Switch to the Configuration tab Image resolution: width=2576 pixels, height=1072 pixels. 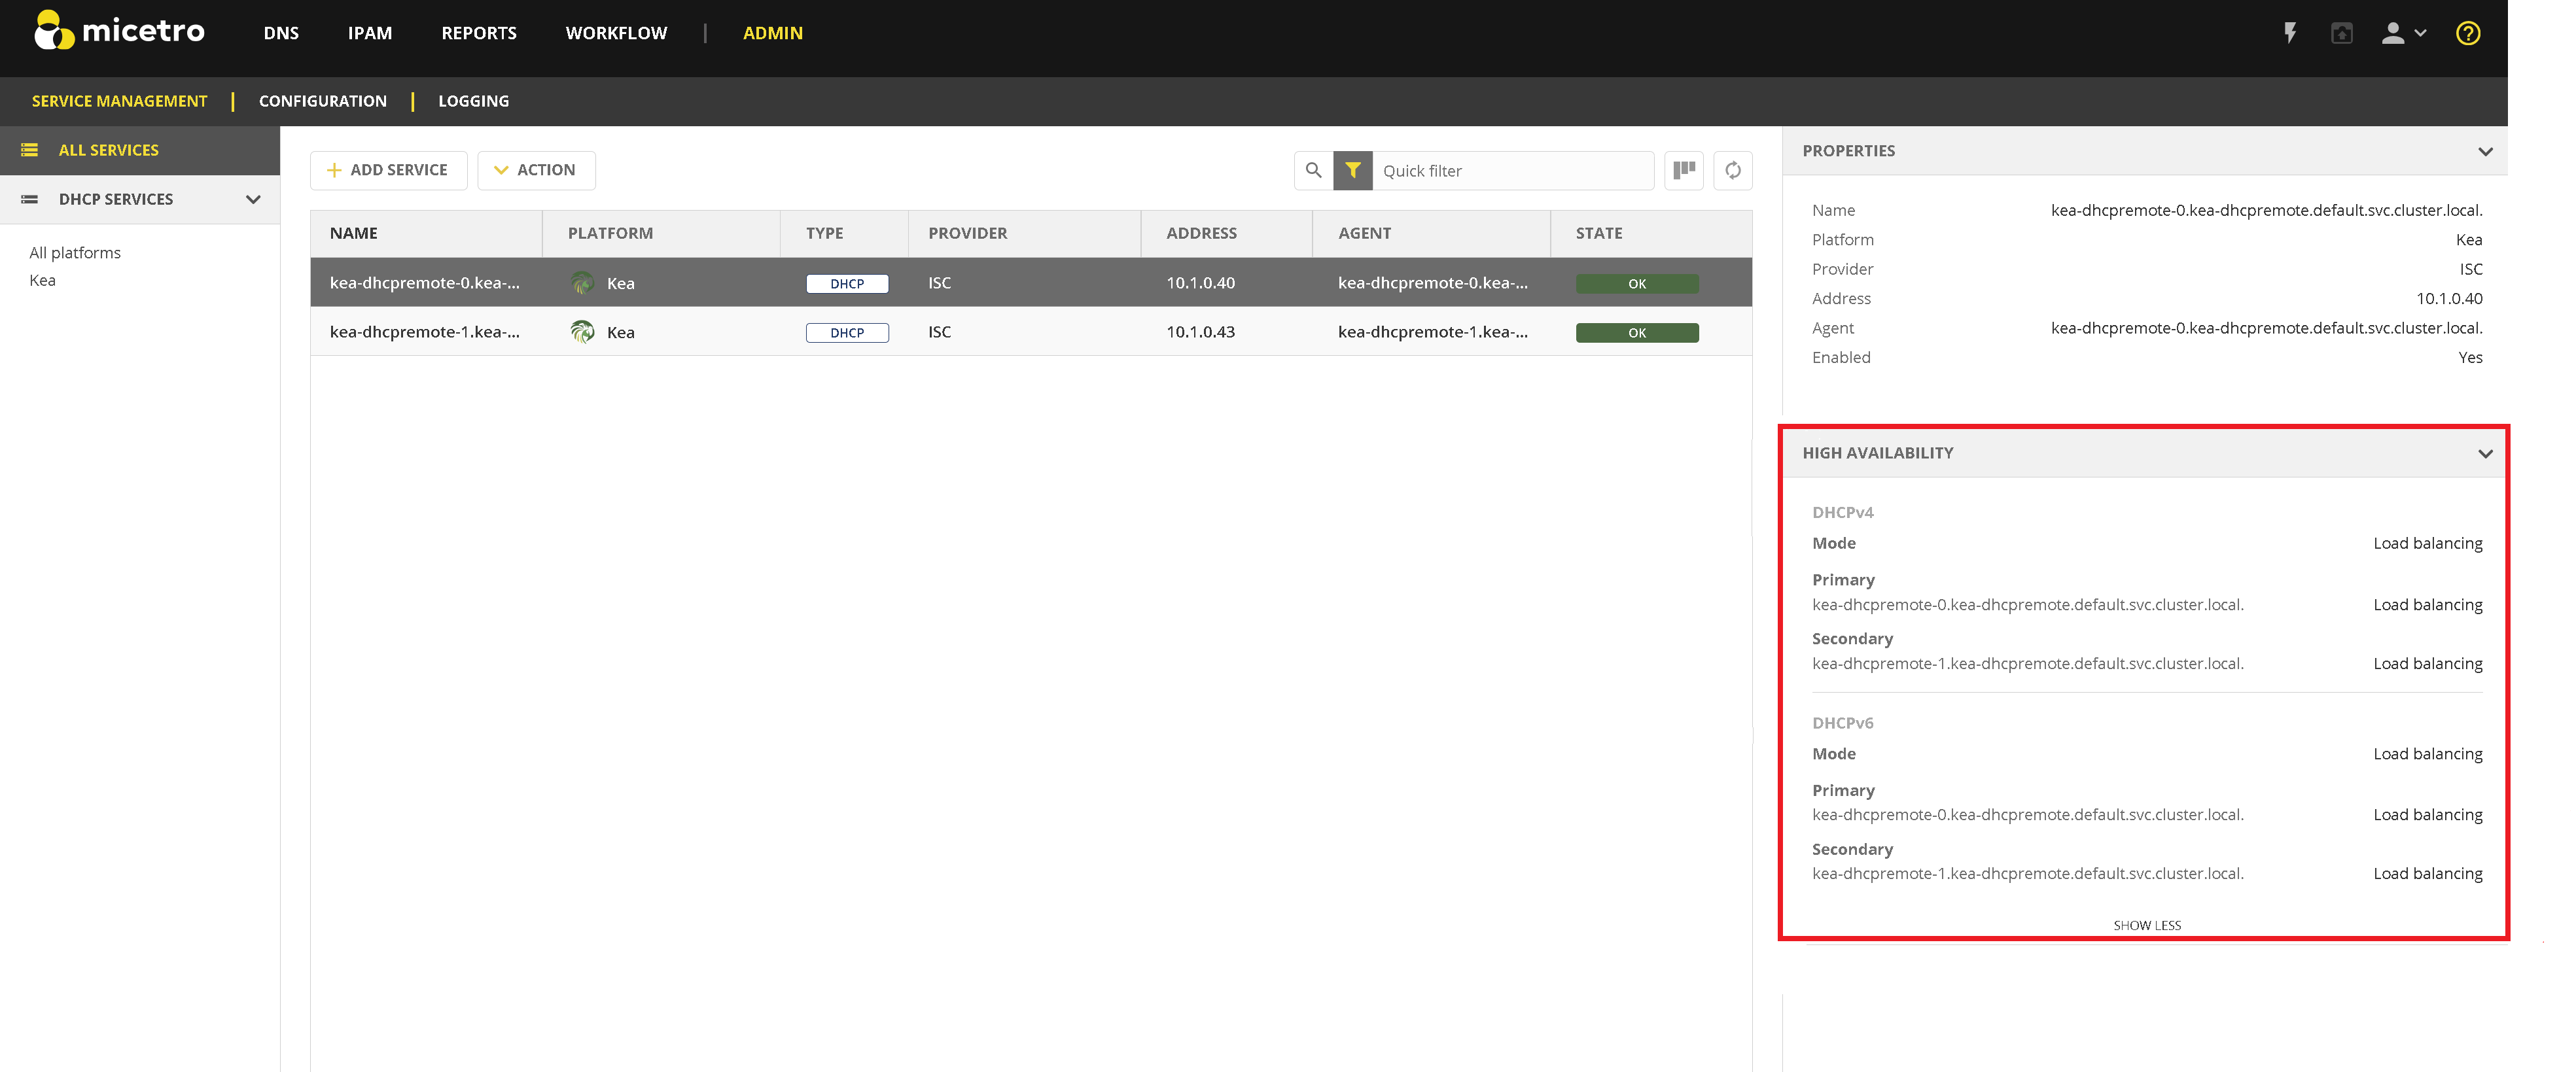322,101
